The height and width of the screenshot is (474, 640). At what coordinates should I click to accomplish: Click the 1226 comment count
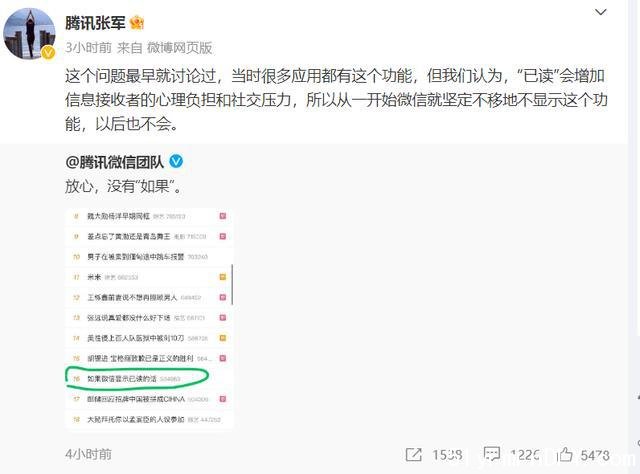(525, 455)
